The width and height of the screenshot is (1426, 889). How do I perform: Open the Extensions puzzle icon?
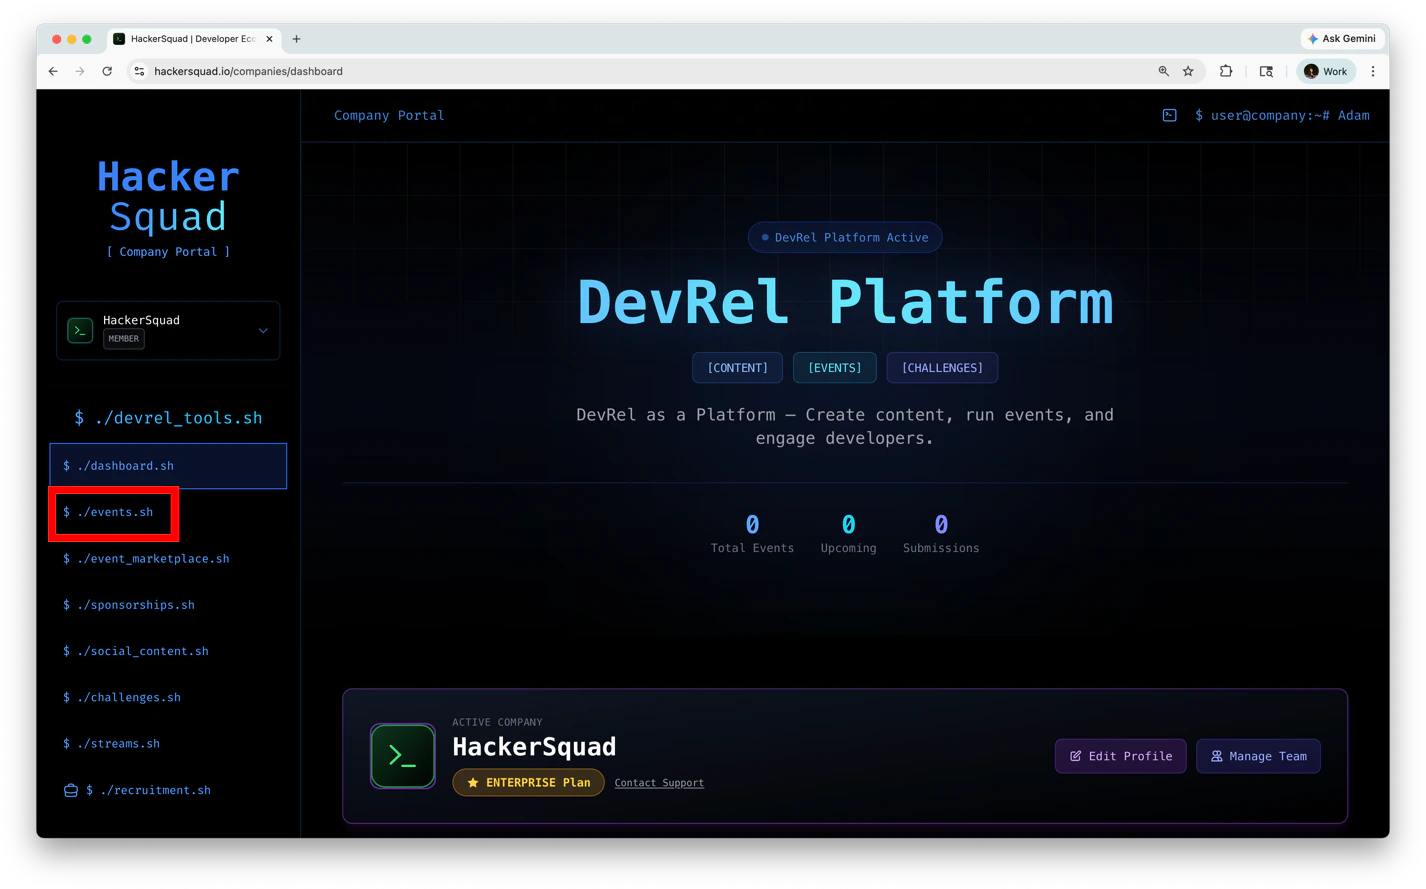1226,71
